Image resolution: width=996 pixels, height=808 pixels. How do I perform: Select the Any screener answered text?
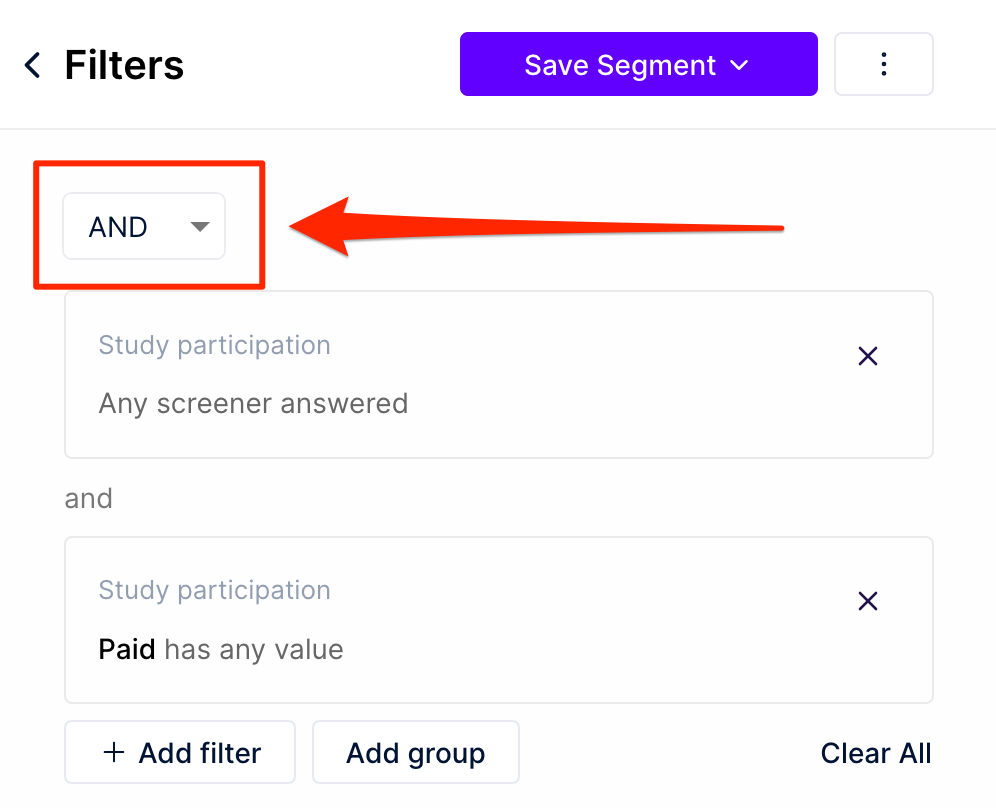[253, 404]
